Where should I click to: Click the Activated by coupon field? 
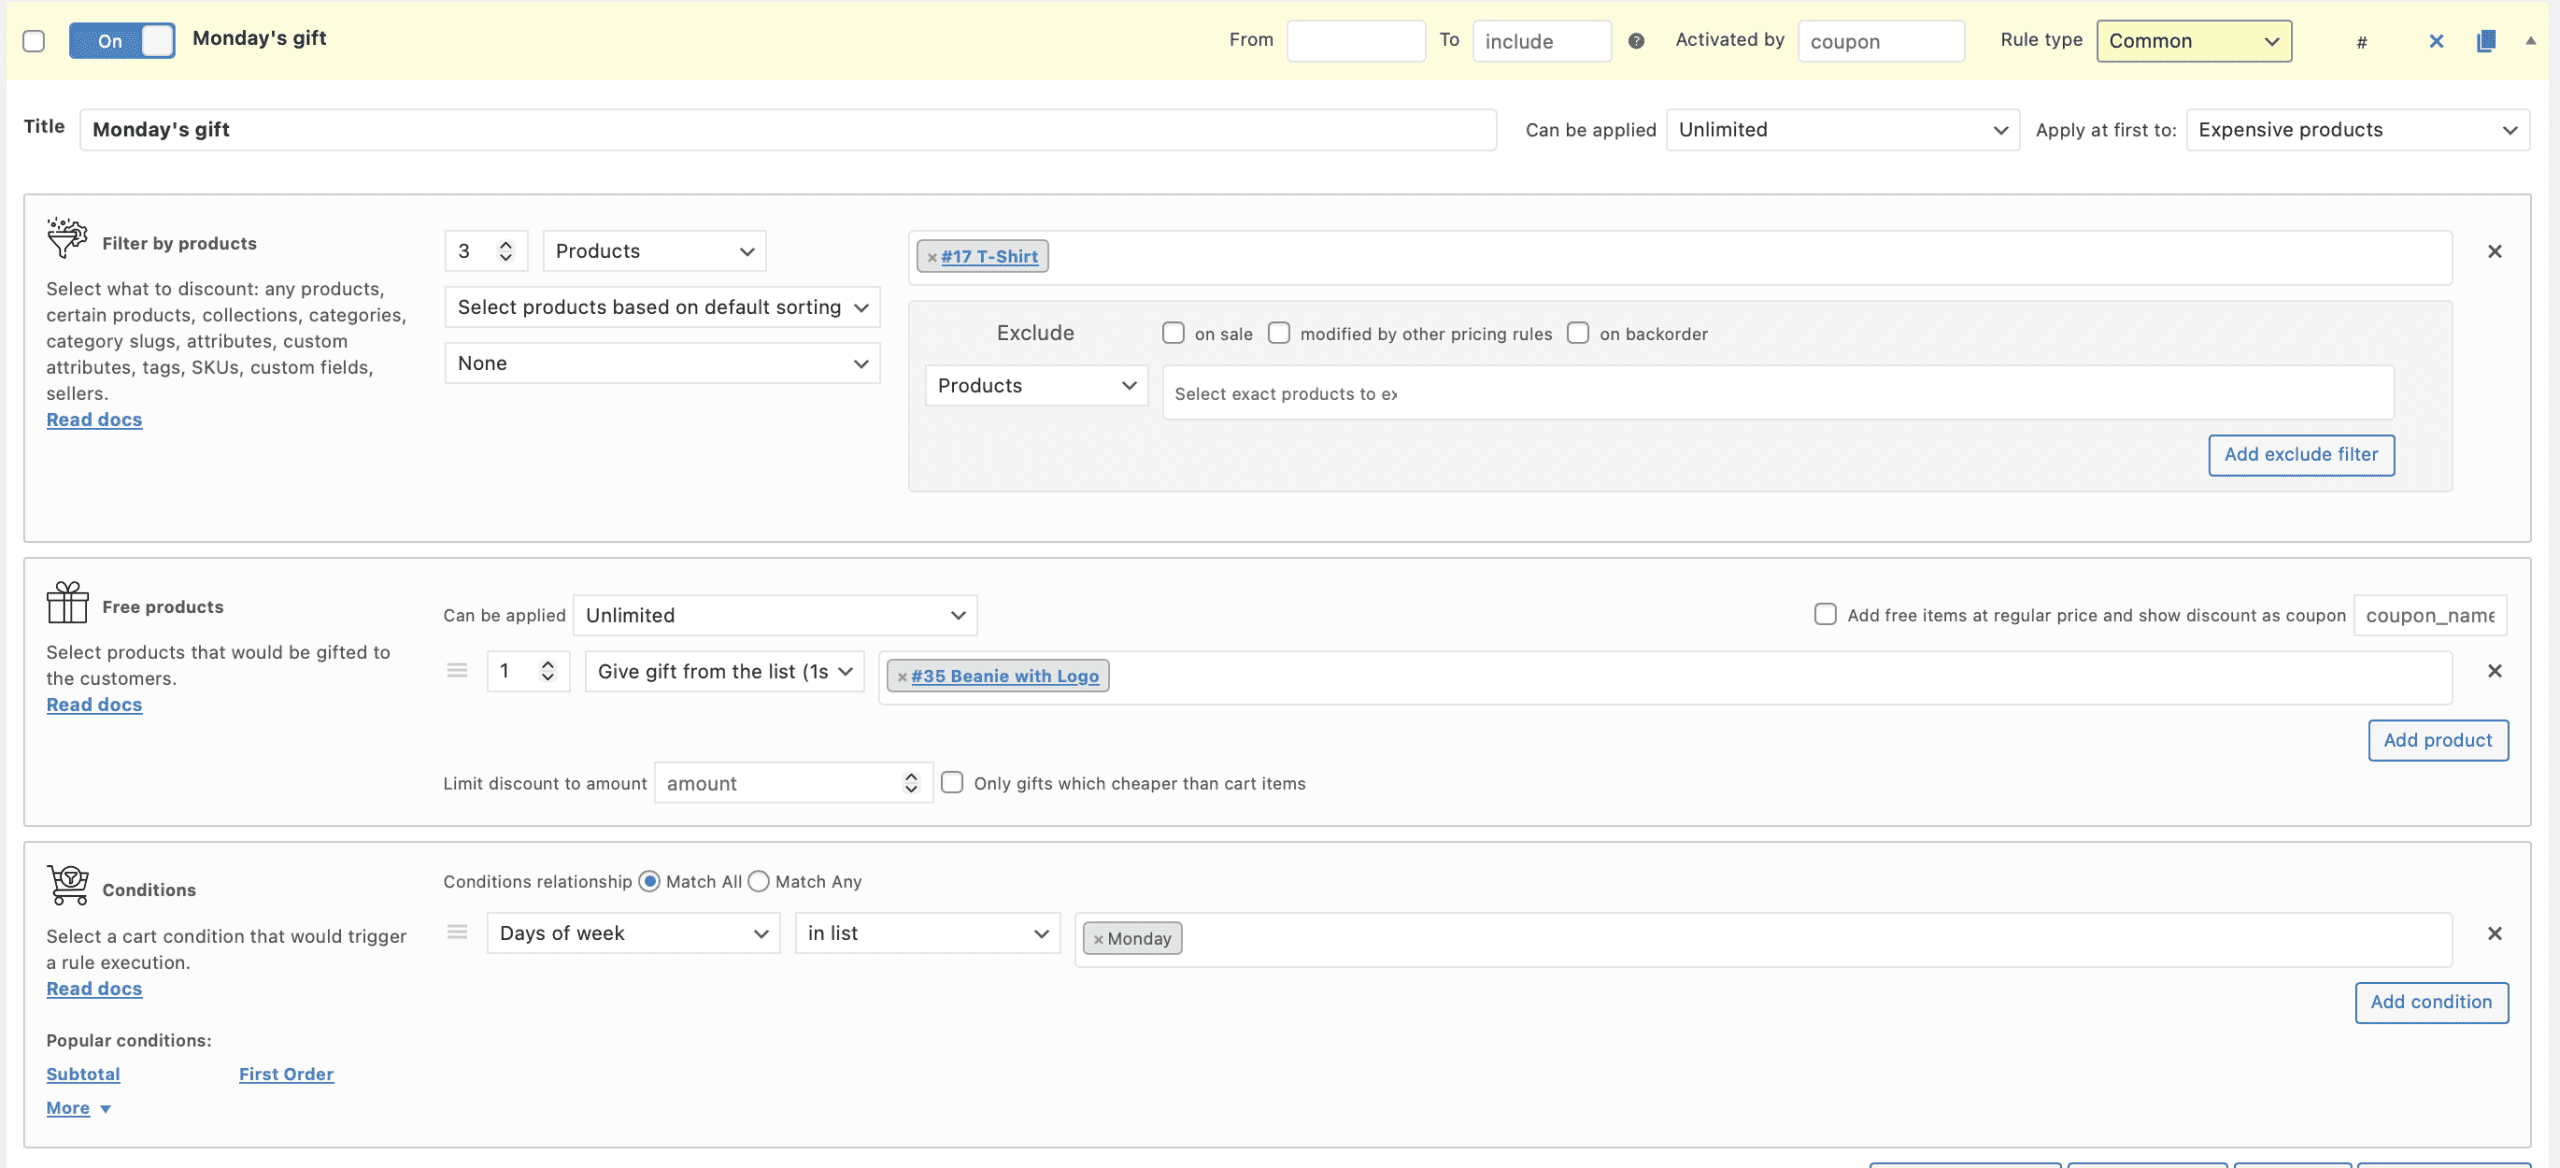coord(1880,41)
